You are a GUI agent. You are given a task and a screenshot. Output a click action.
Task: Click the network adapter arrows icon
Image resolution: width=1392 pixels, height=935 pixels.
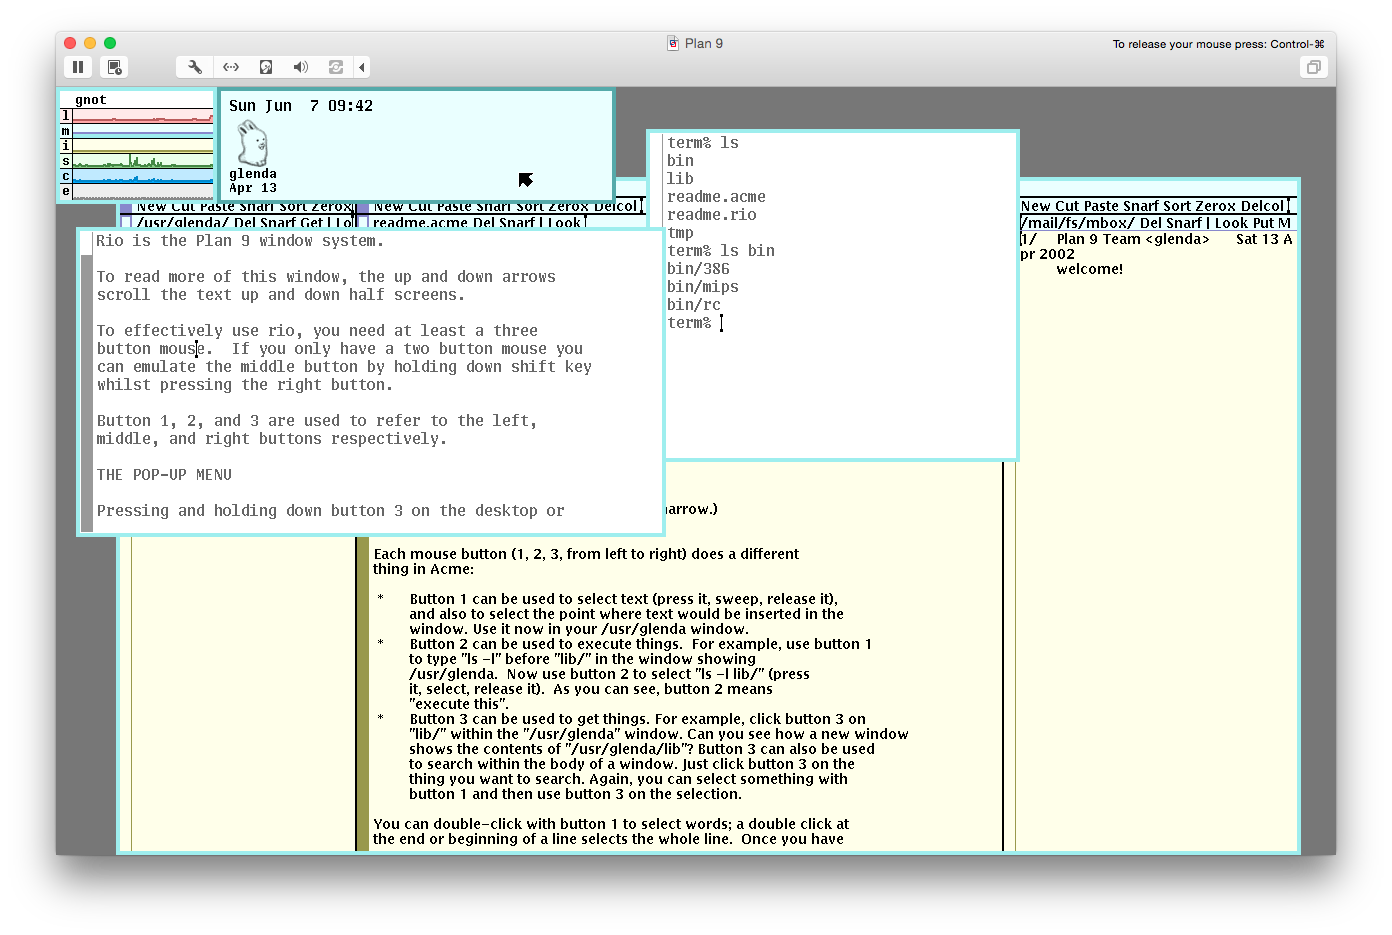pyautogui.click(x=231, y=67)
